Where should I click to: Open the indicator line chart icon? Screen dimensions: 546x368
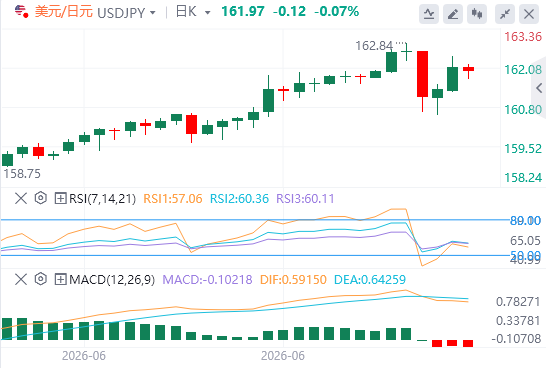click(x=429, y=14)
